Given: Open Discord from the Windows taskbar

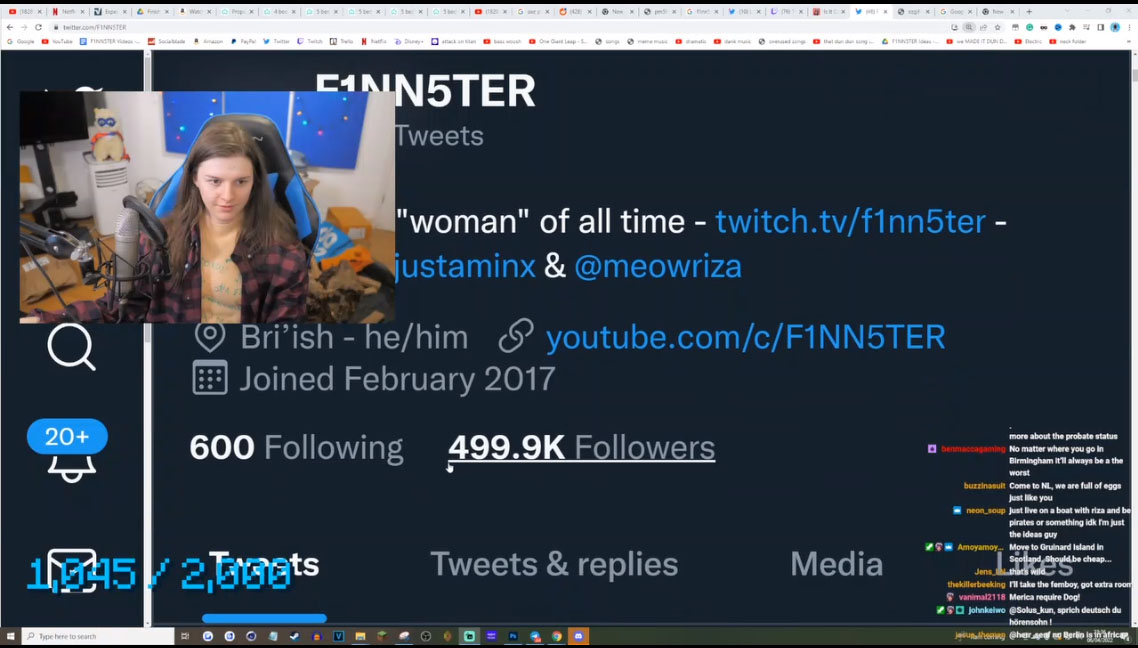Looking at the screenshot, I should point(578,636).
